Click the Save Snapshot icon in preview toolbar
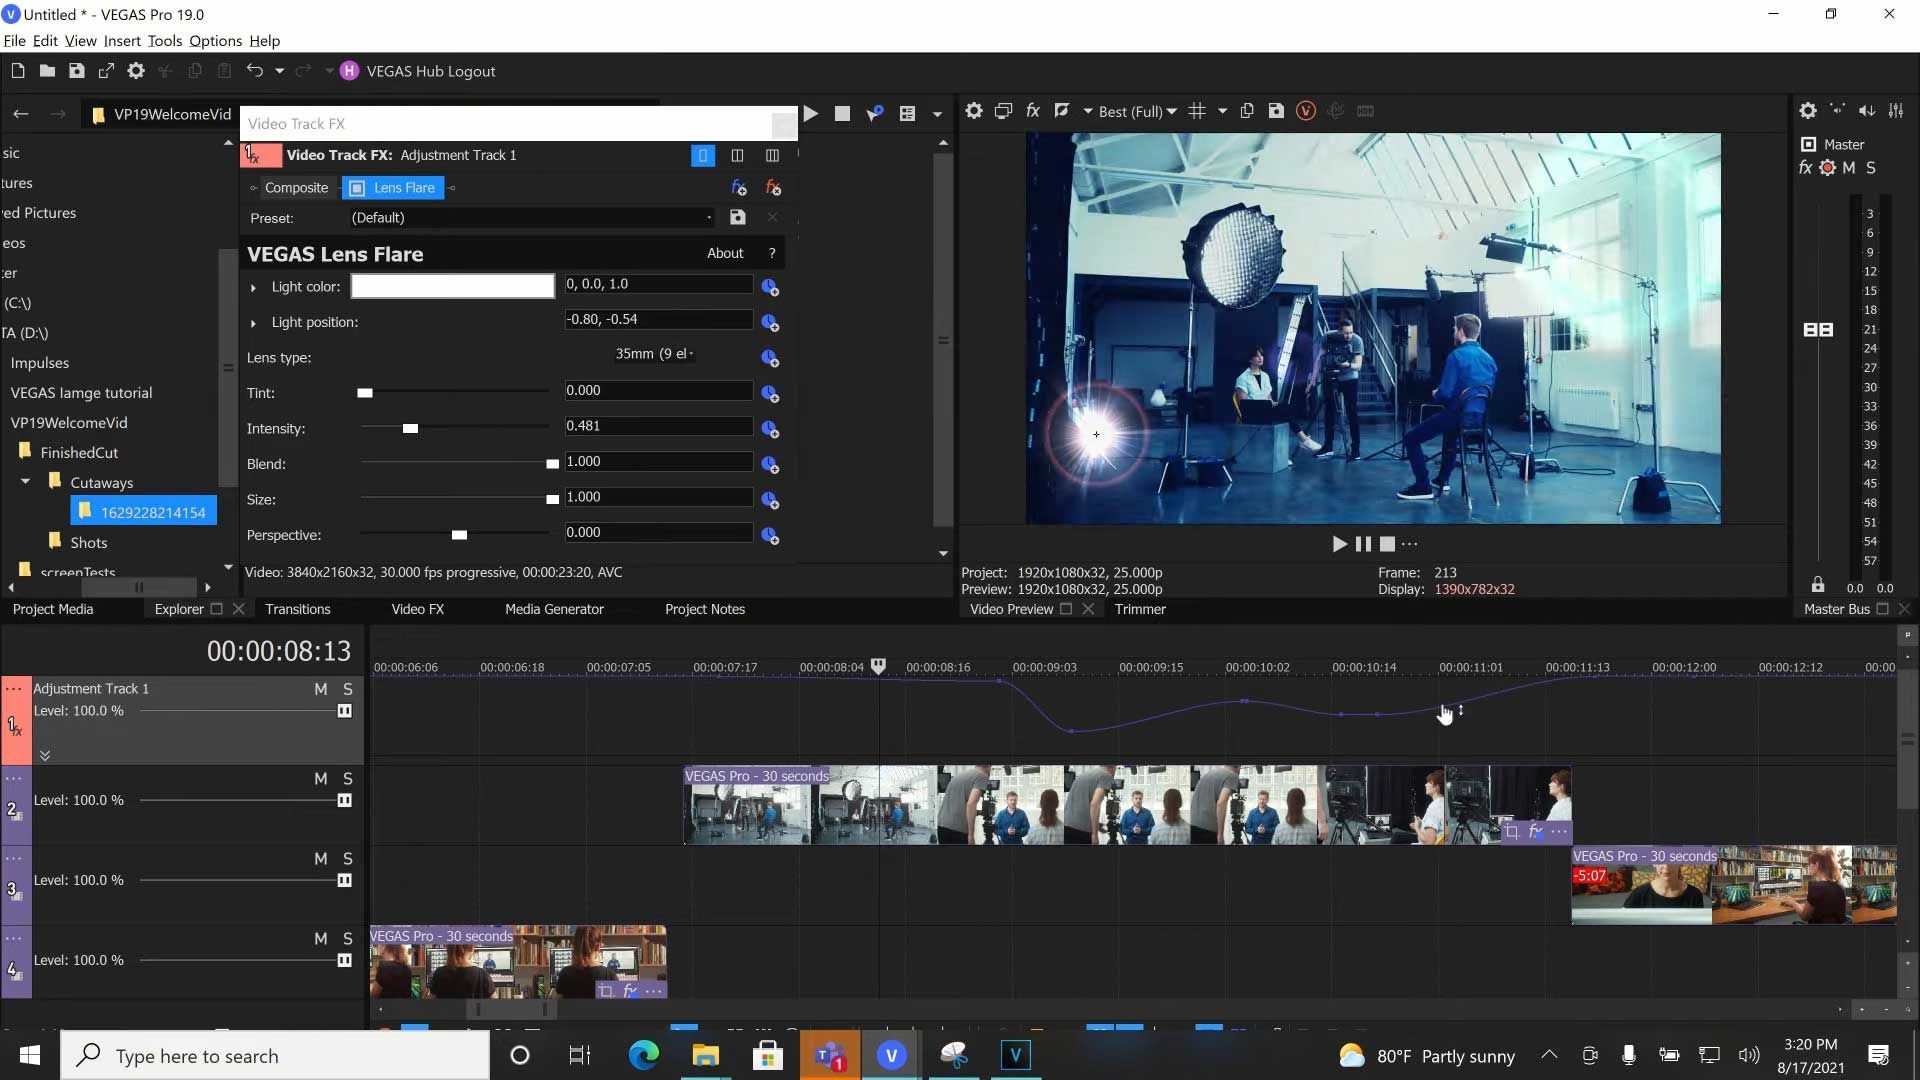This screenshot has height=1080, width=1920. click(1276, 111)
